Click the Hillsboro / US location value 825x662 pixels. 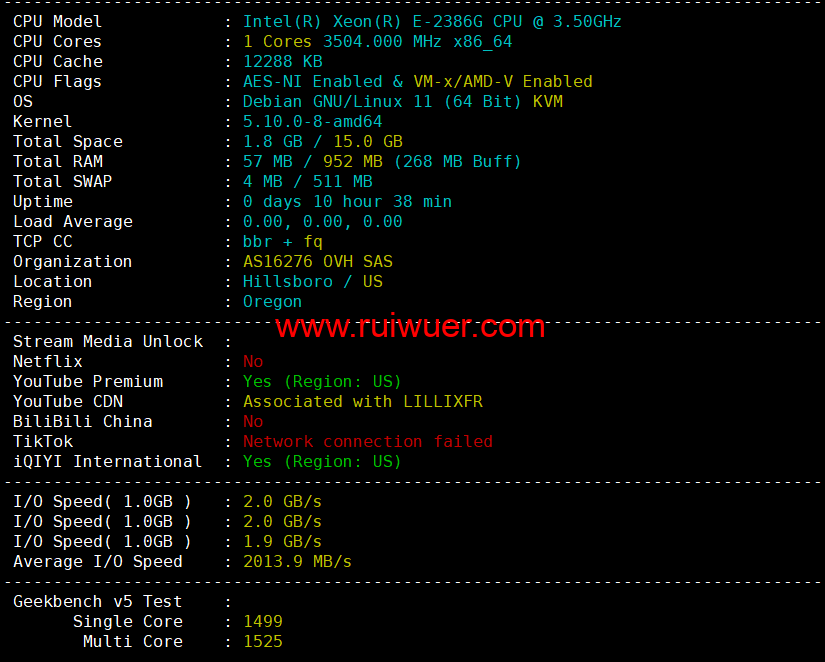[x=313, y=282]
